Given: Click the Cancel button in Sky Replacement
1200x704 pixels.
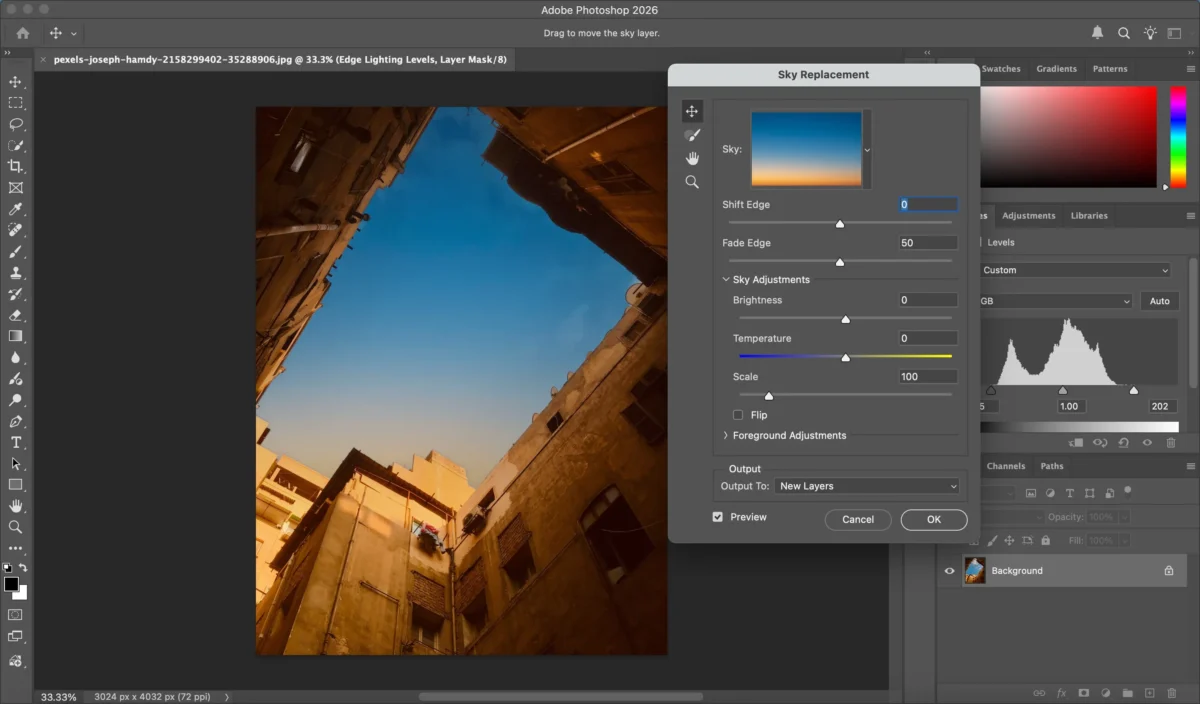Looking at the screenshot, I should click(x=858, y=520).
